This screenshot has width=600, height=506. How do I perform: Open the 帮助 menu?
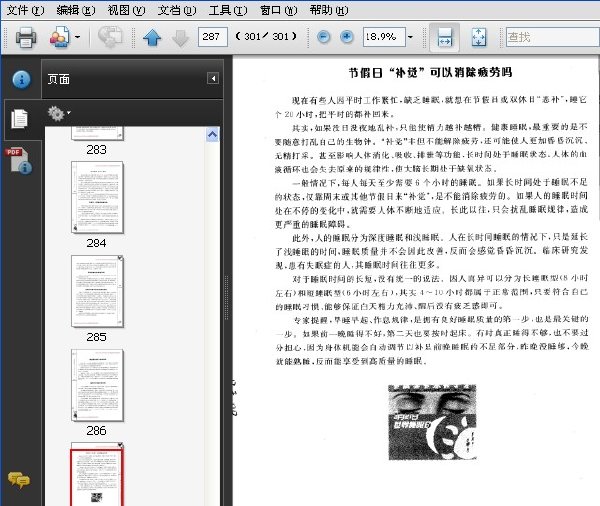point(329,10)
